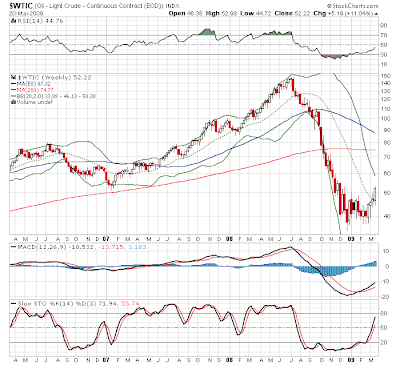Click the '09' year label under price chart
Viewport: 400px width, 365px height.
click(x=351, y=238)
